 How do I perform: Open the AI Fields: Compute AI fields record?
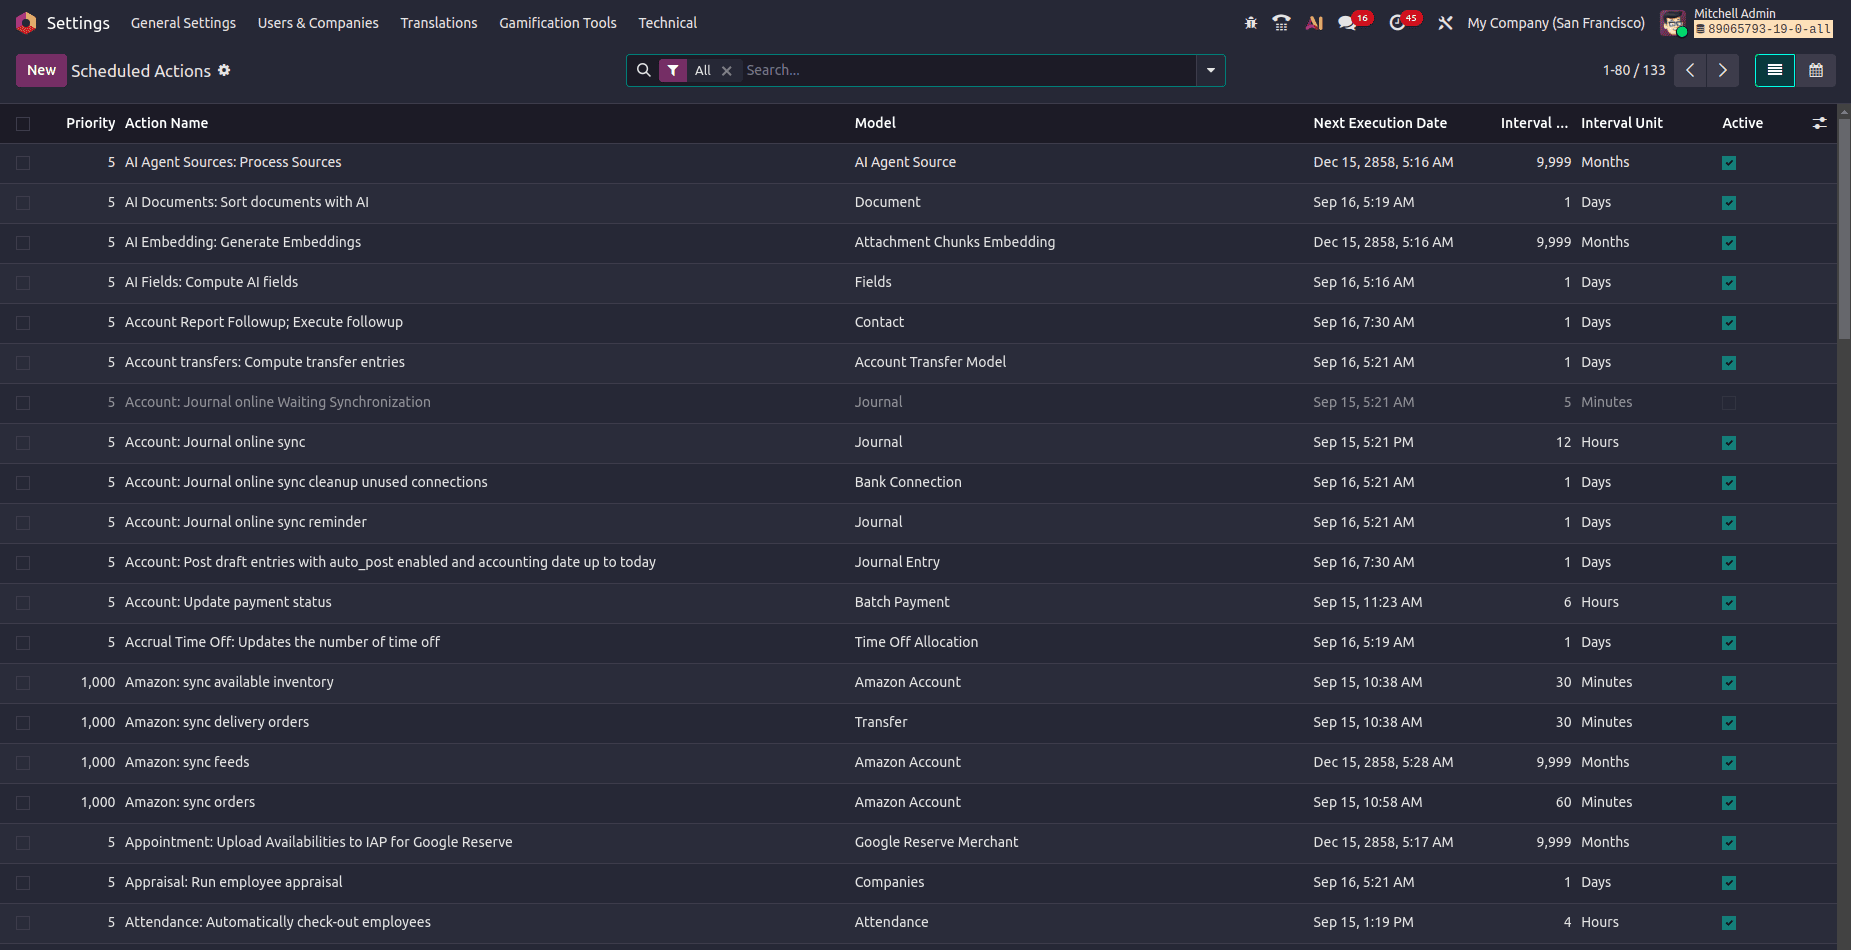point(212,282)
